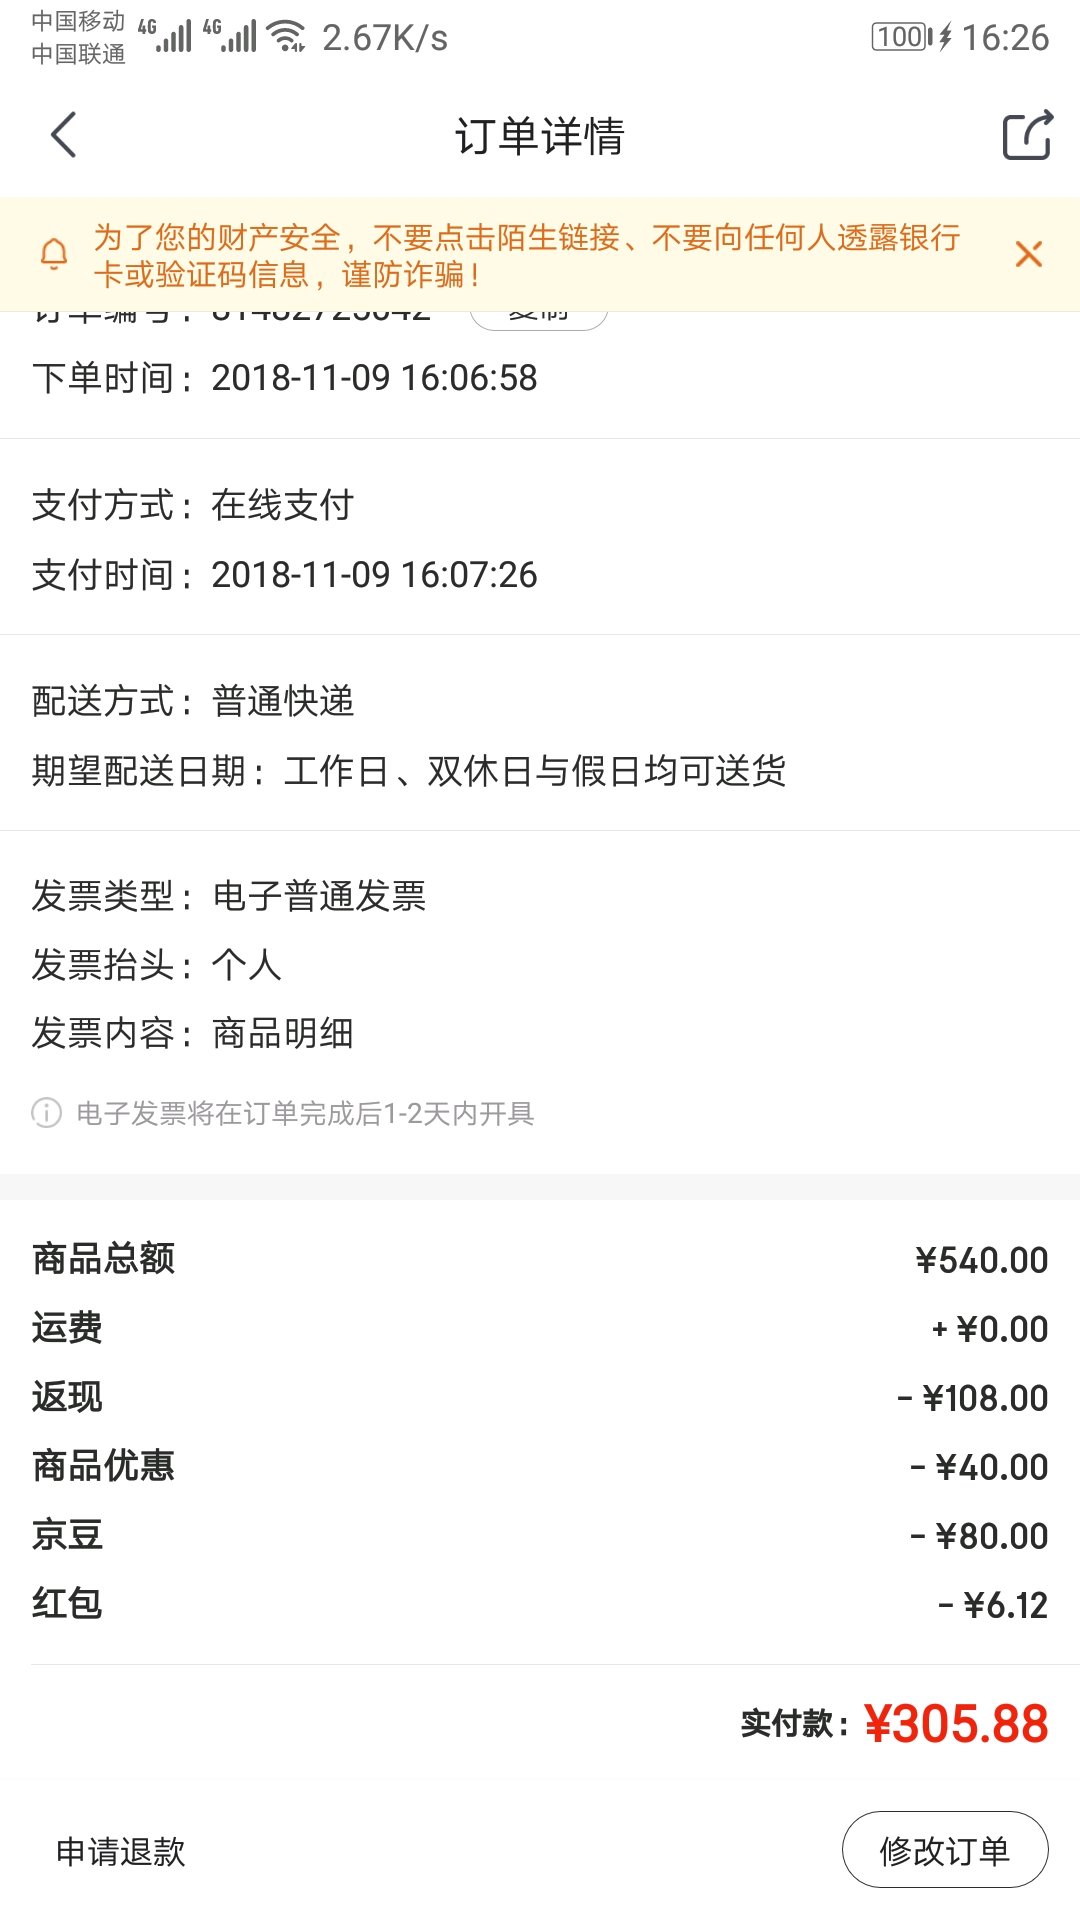Close the orange security warning banner

click(1028, 254)
